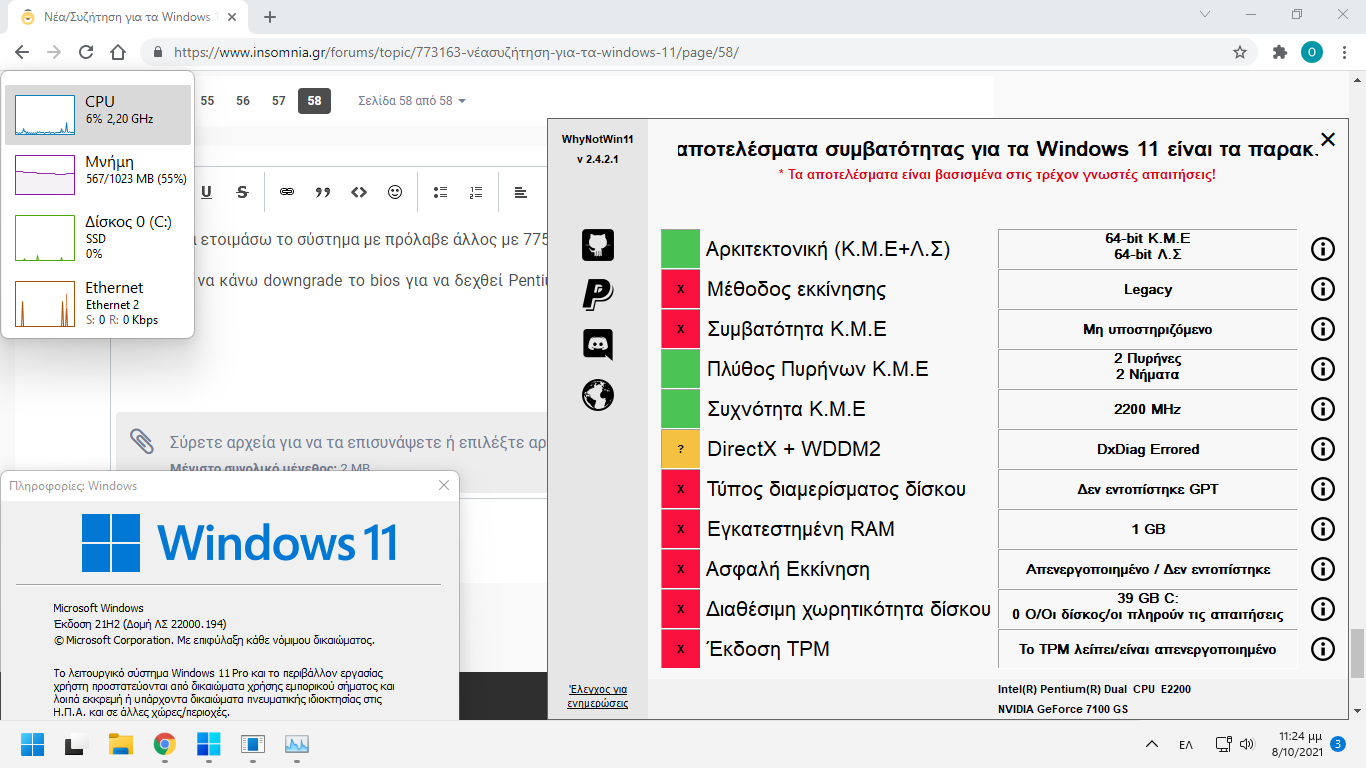Open Chrome profile avatar
1366x768 pixels.
pyautogui.click(x=1312, y=52)
